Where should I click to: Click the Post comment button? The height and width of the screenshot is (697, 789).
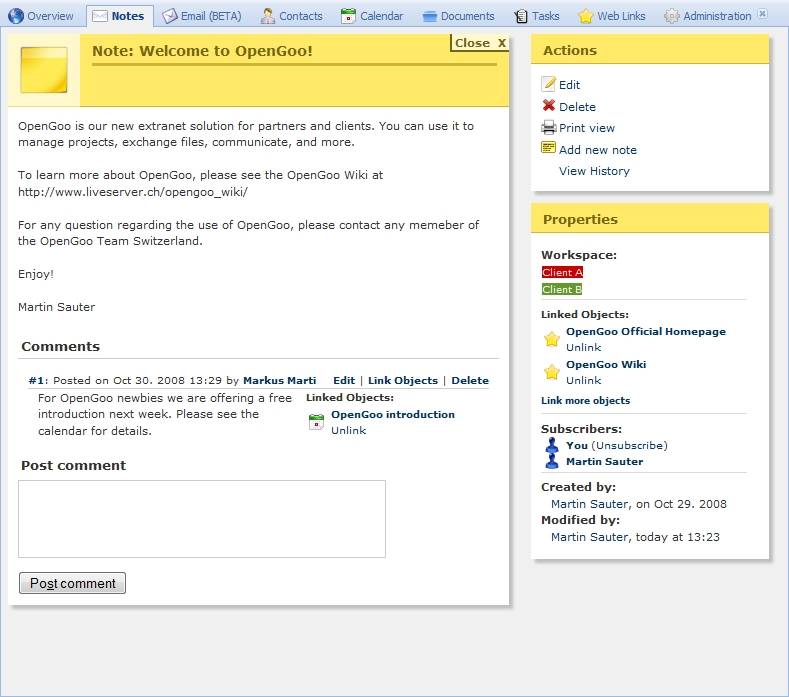pos(72,583)
